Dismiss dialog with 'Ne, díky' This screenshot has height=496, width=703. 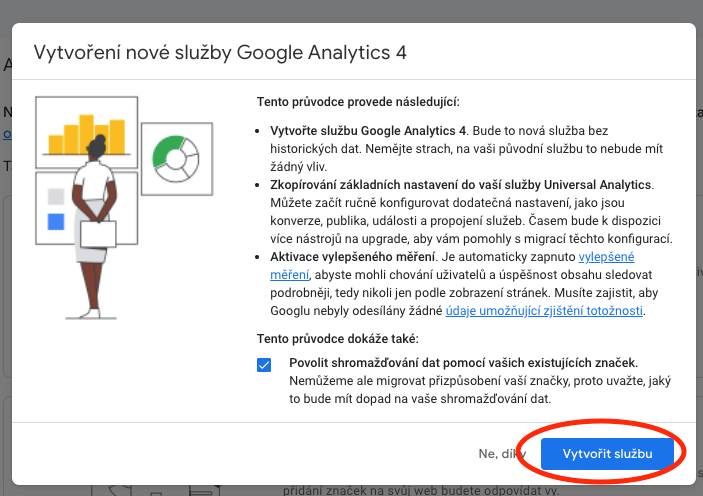tap(502, 454)
